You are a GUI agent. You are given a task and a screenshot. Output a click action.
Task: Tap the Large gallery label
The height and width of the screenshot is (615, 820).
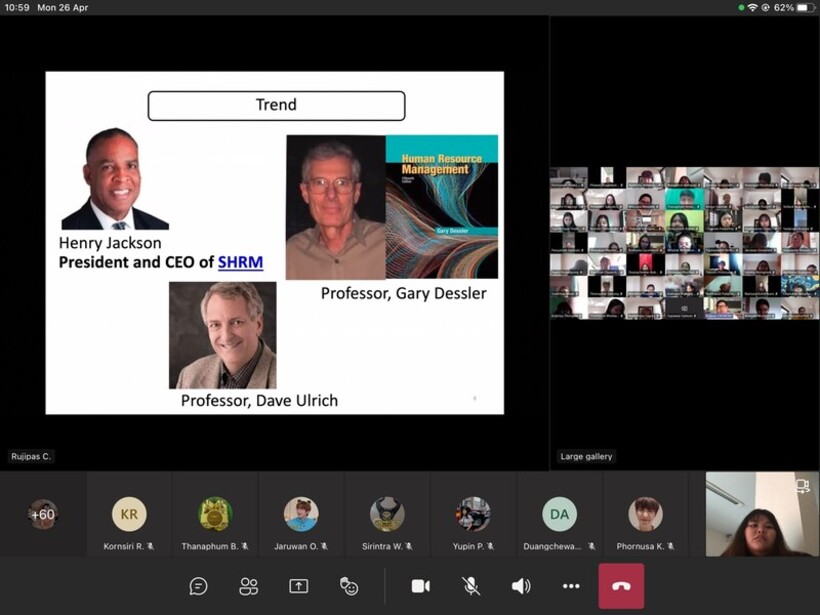[x=586, y=457]
